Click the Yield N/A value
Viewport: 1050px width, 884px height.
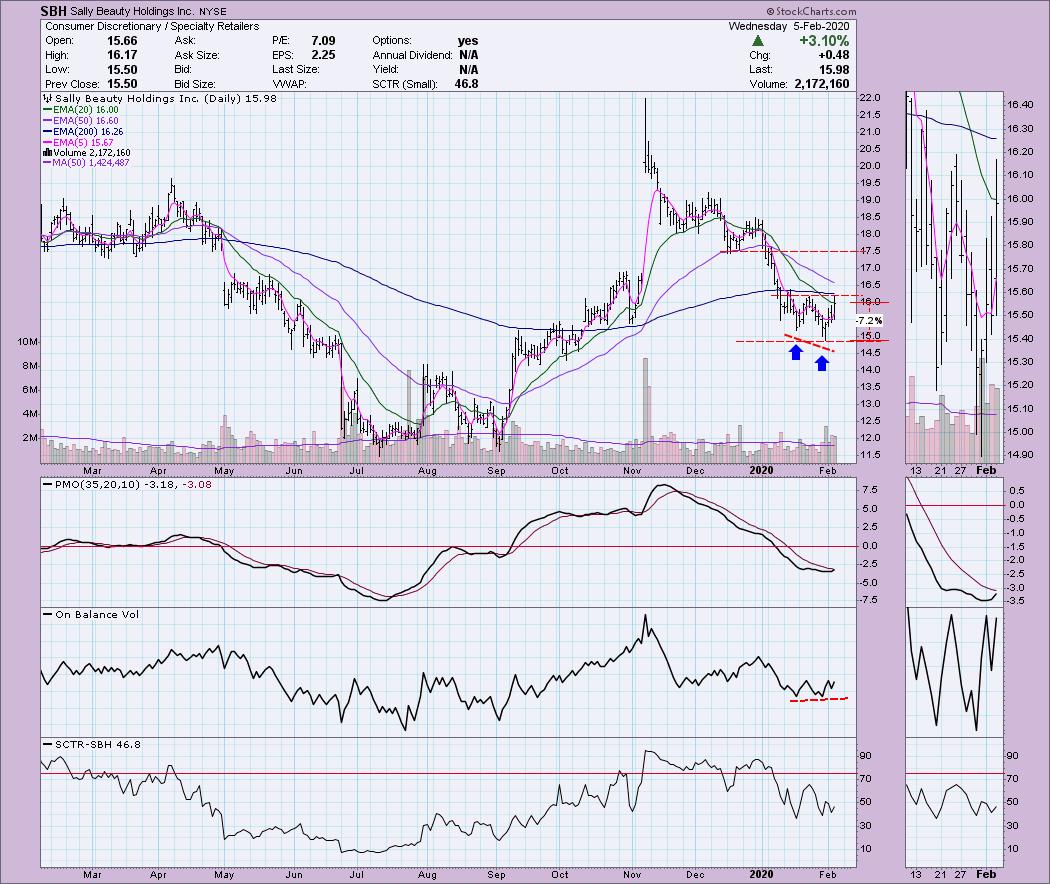pyautogui.click(x=468, y=70)
